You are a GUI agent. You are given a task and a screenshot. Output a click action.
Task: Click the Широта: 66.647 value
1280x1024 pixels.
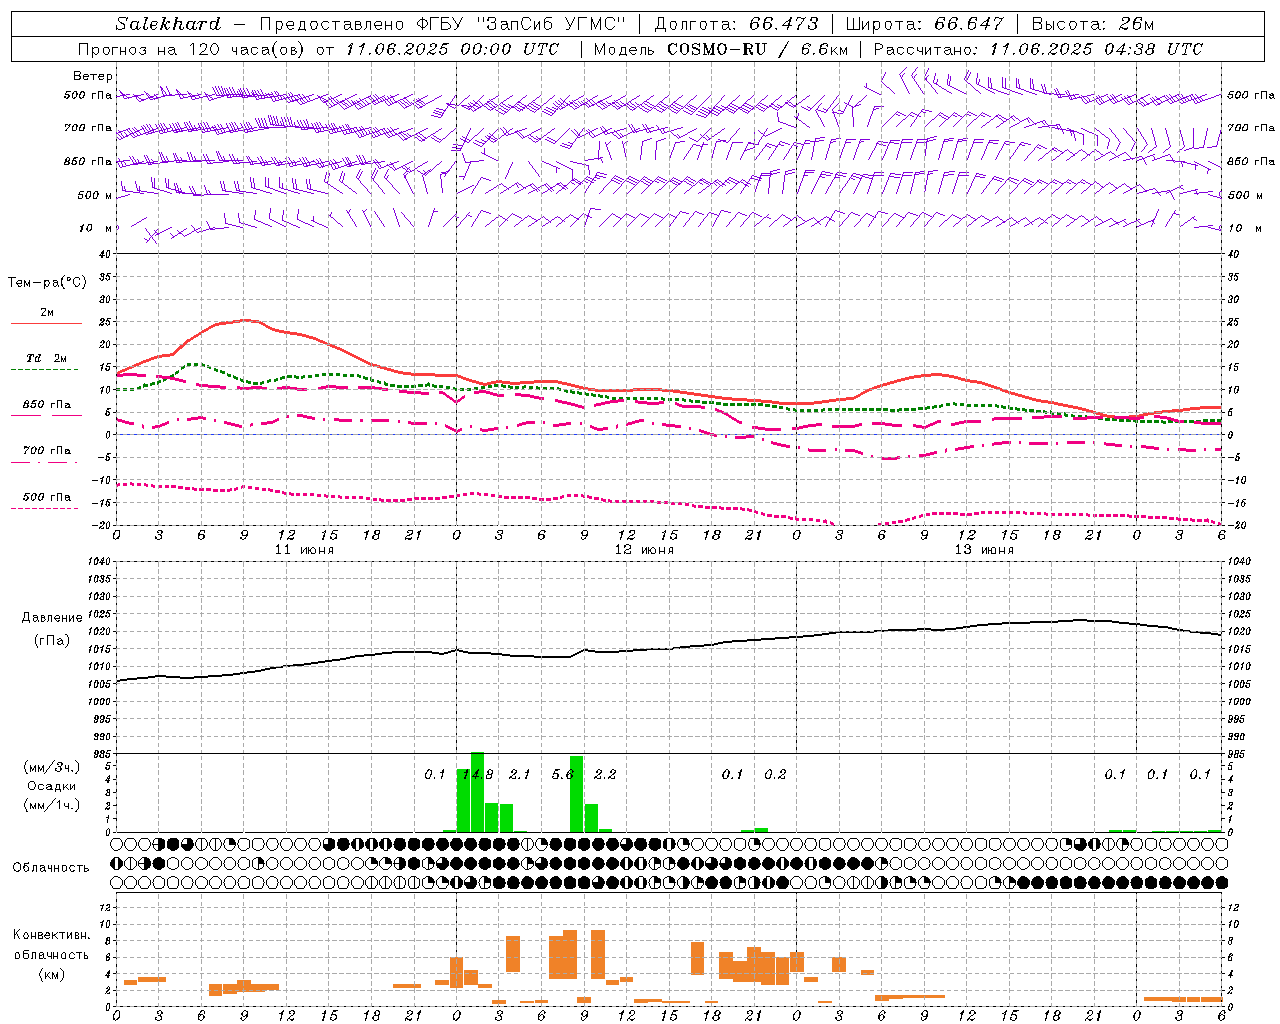(x=924, y=24)
